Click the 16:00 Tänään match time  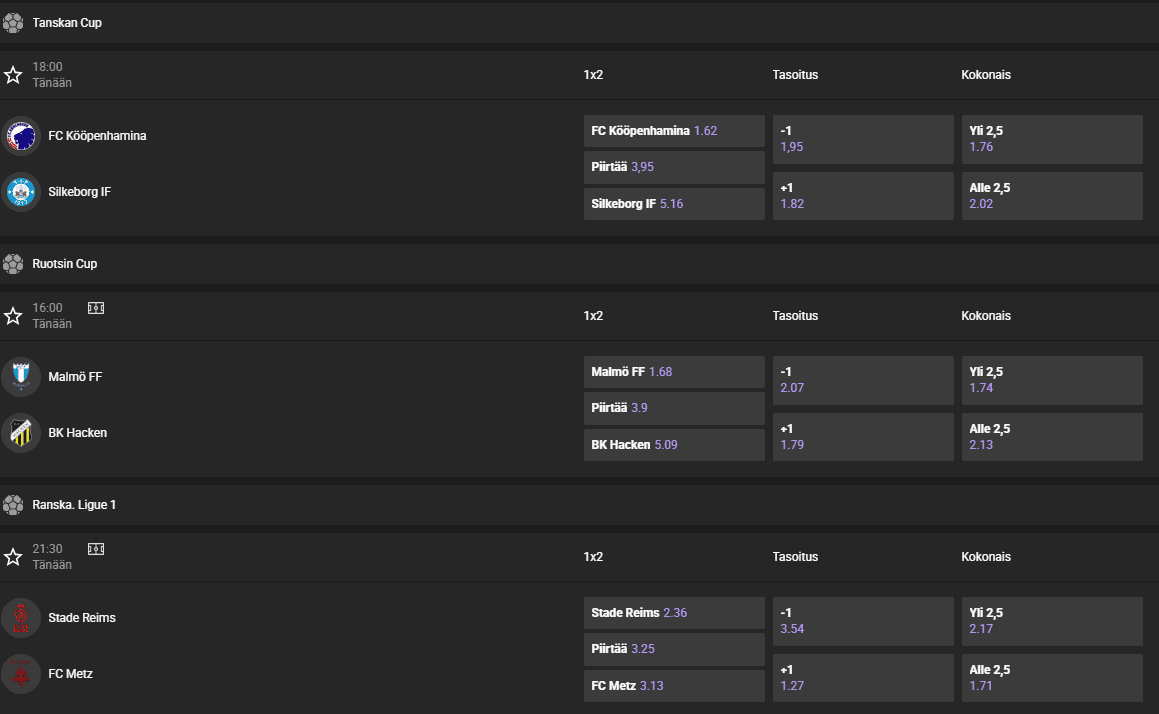click(x=52, y=316)
